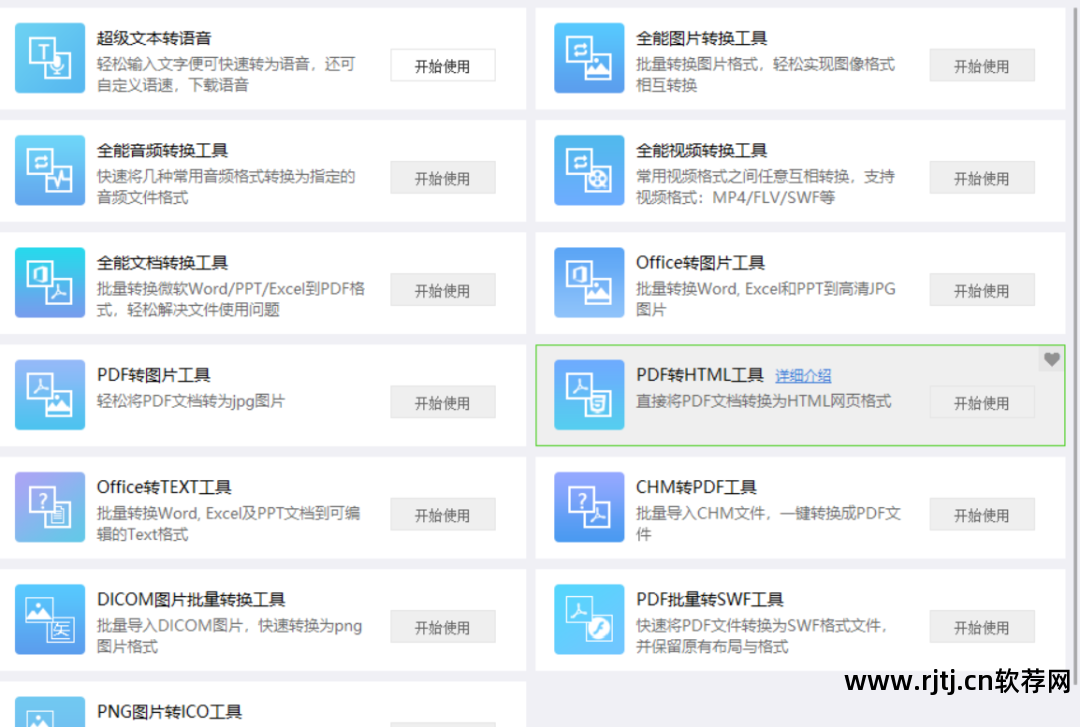Viewport: 1080px width, 727px height.
Task: Select the PDF转HTML工具 title
Action: (700, 375)
